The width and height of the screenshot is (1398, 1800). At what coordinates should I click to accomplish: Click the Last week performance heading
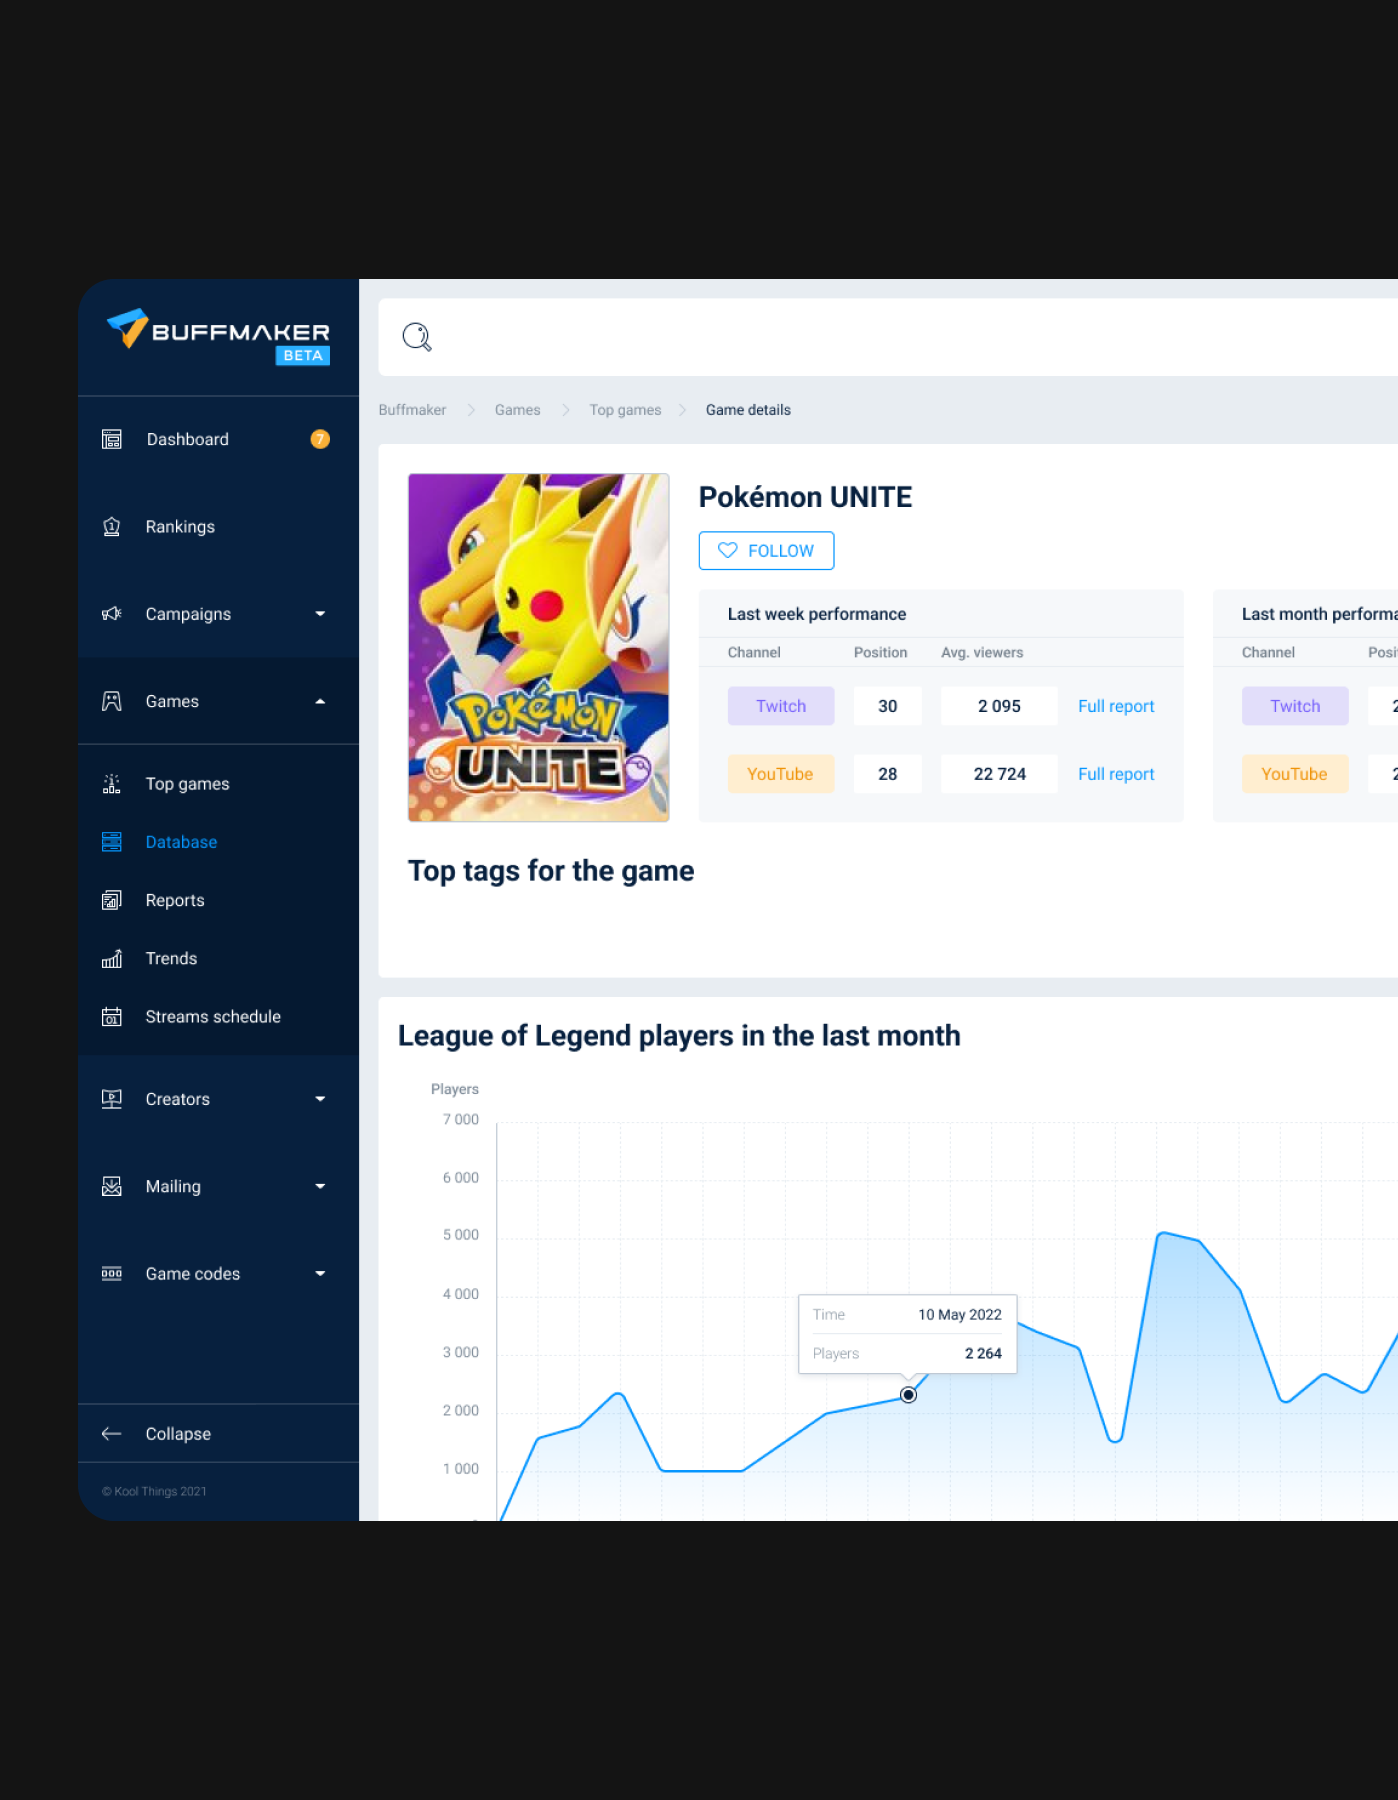[817, 614]
